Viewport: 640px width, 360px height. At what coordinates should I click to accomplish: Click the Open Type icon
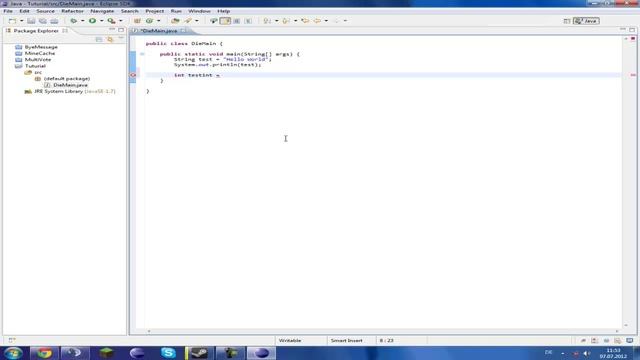[x=175, y=21]
